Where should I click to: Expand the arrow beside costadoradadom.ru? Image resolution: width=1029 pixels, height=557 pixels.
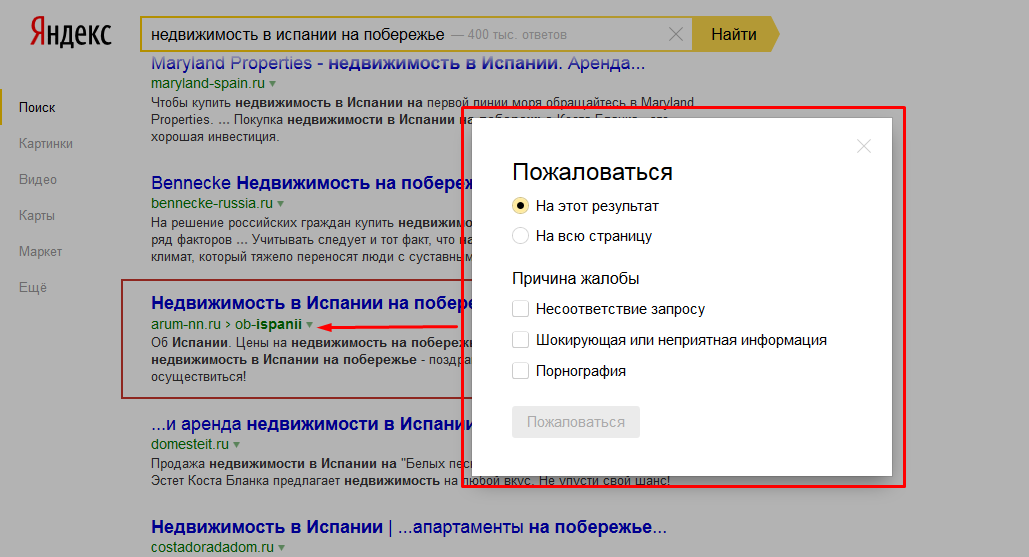tap(281, 548)
